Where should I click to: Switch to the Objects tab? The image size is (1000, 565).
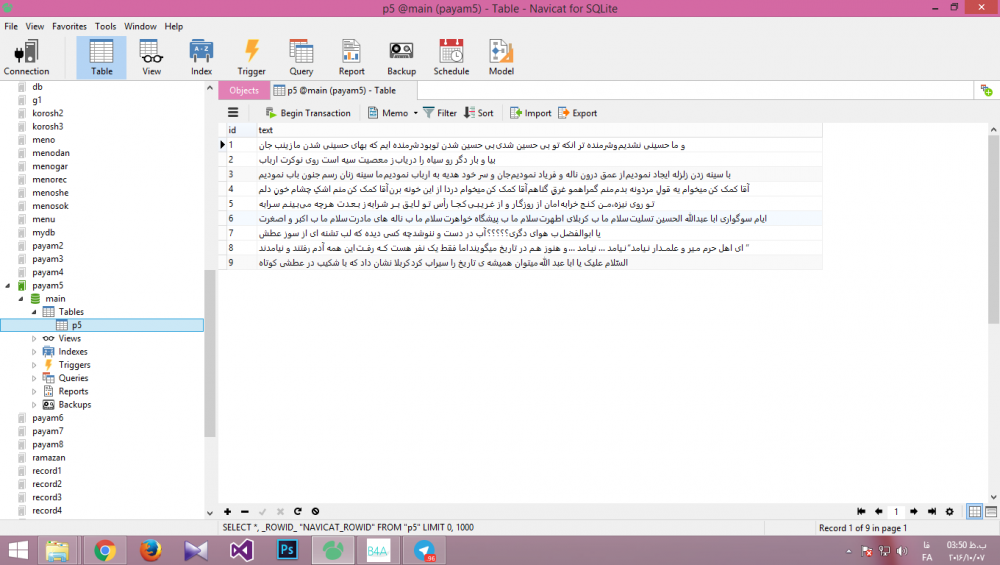(x=244, y=90)
